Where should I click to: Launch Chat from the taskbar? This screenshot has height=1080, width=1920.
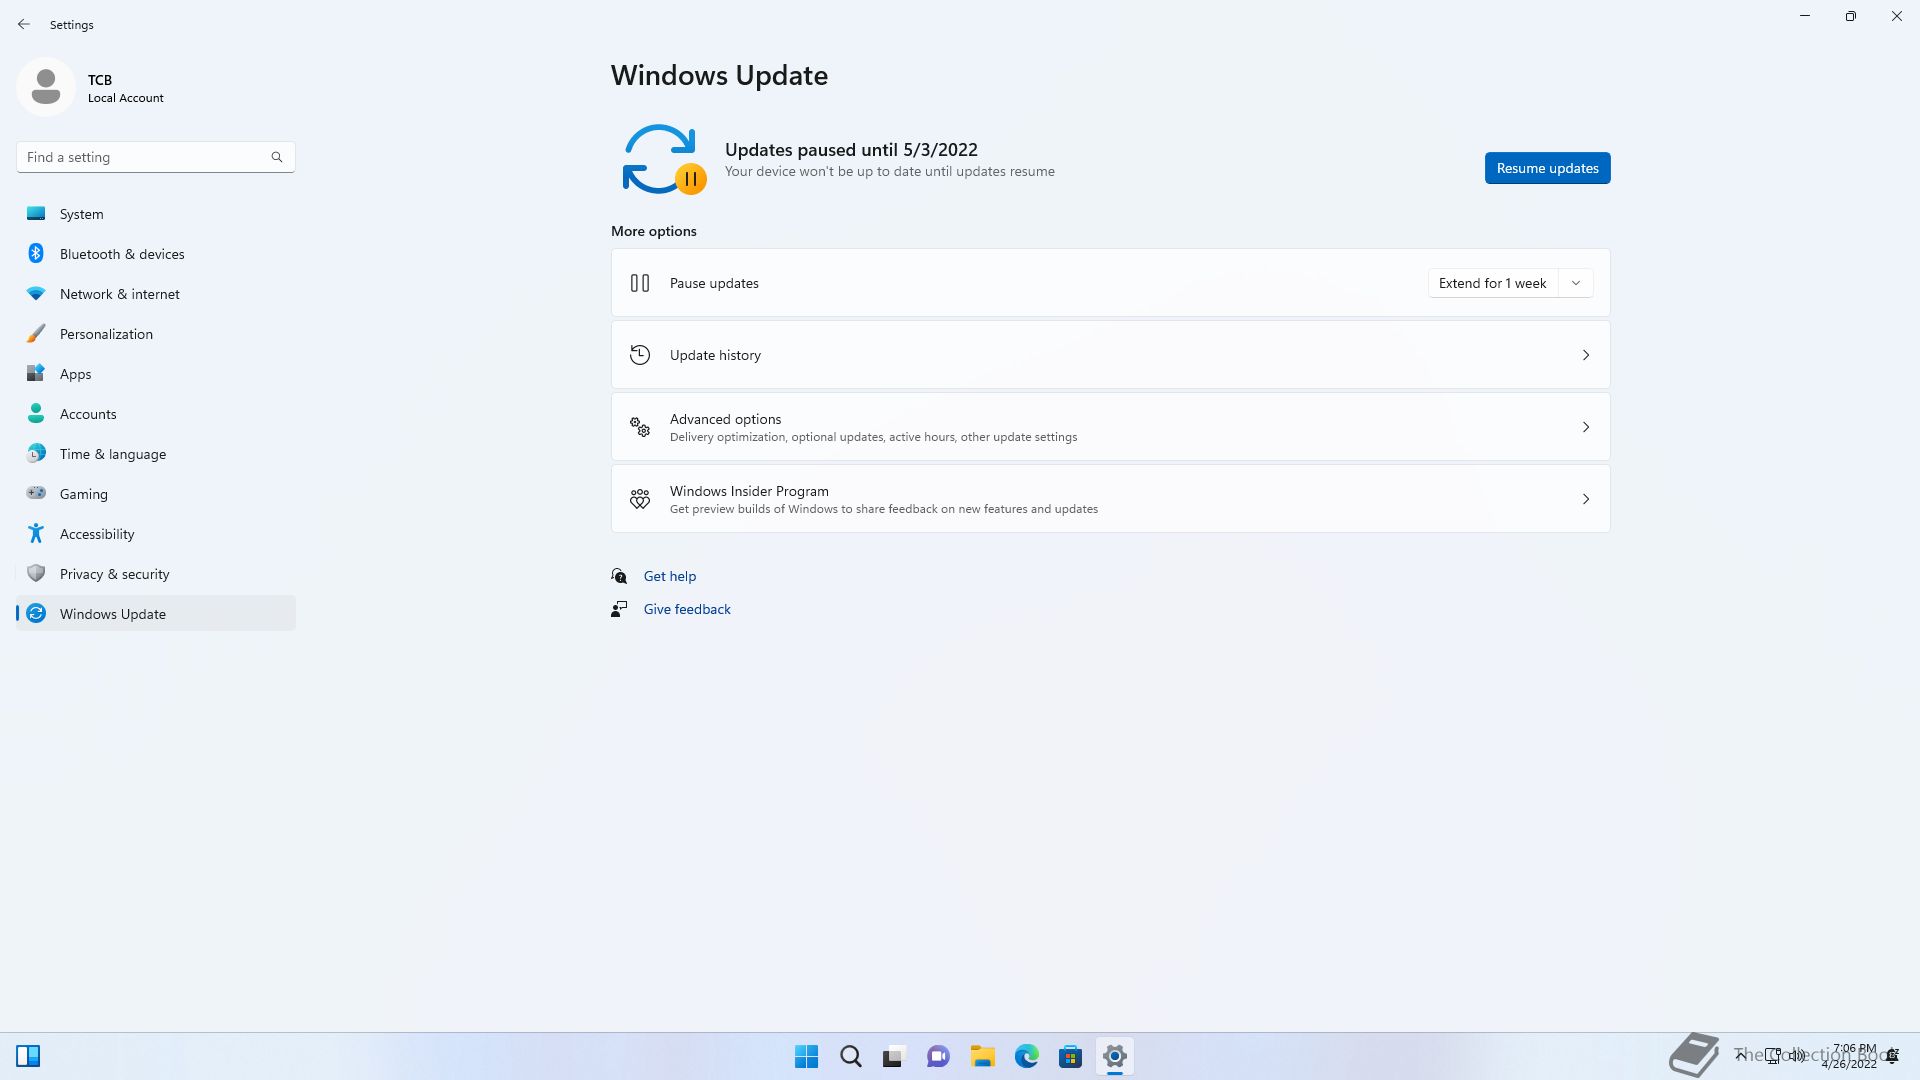coord(938,1056)
